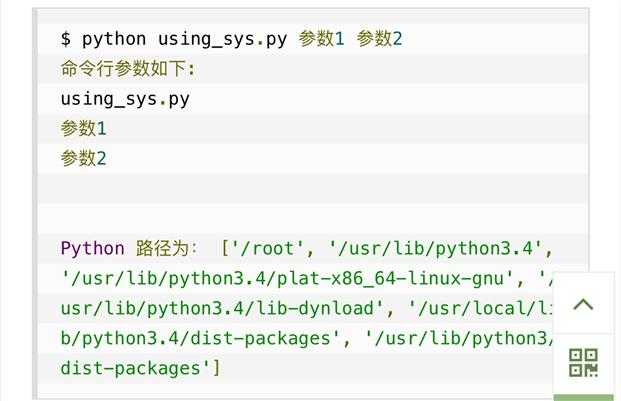Click the 参数2 output line
621x401 pixels.
pos(83,159)
